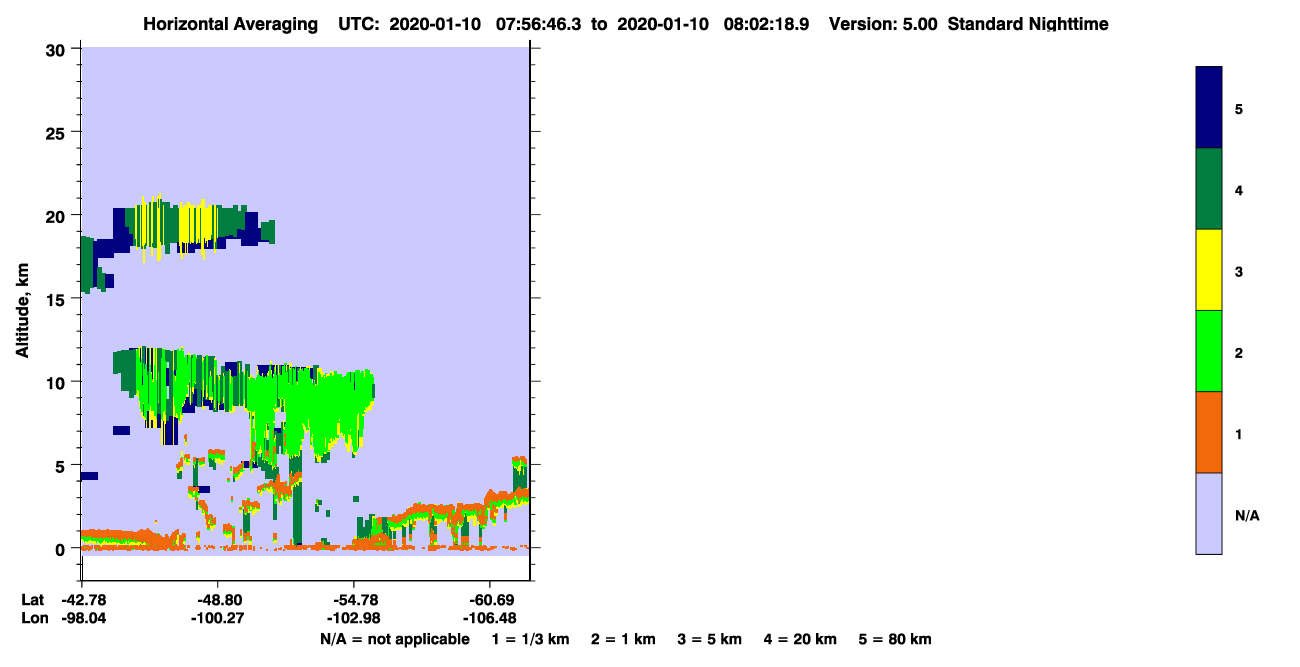Click the longitude value -98.04
1300x667 pixels.
tap(82, 618)
